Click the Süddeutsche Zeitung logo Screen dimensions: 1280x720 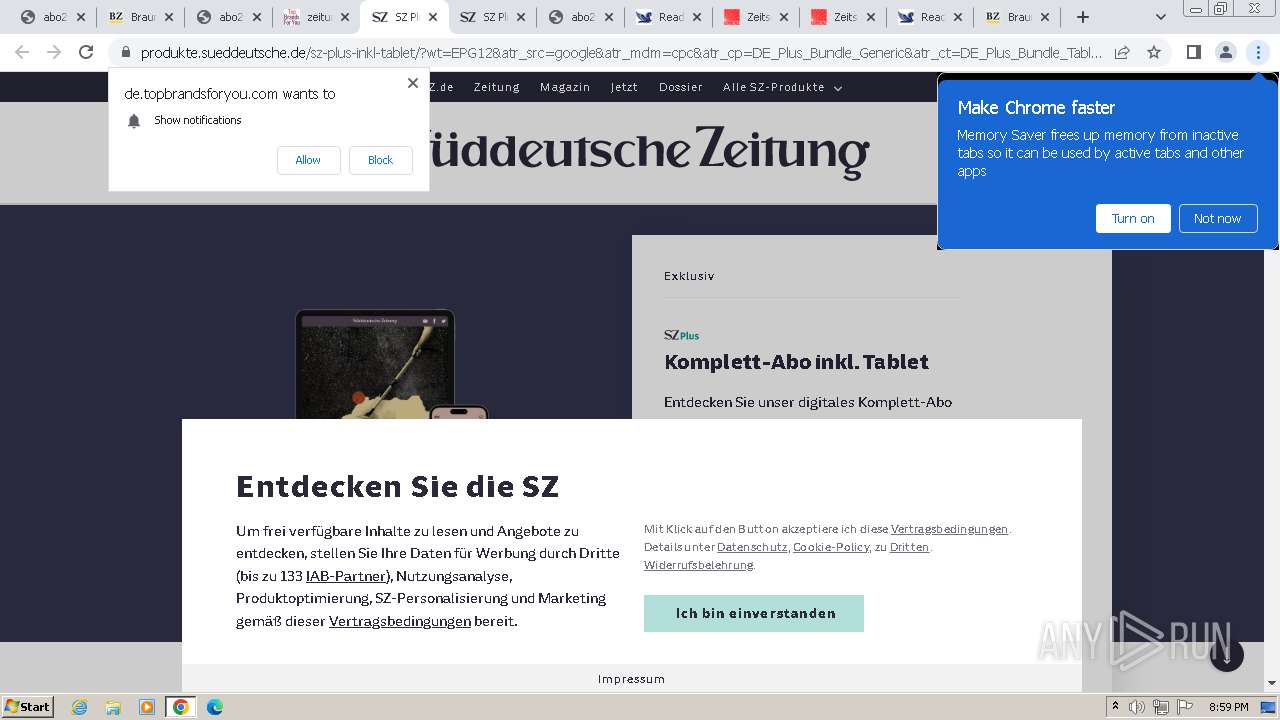tap(648, 151)
